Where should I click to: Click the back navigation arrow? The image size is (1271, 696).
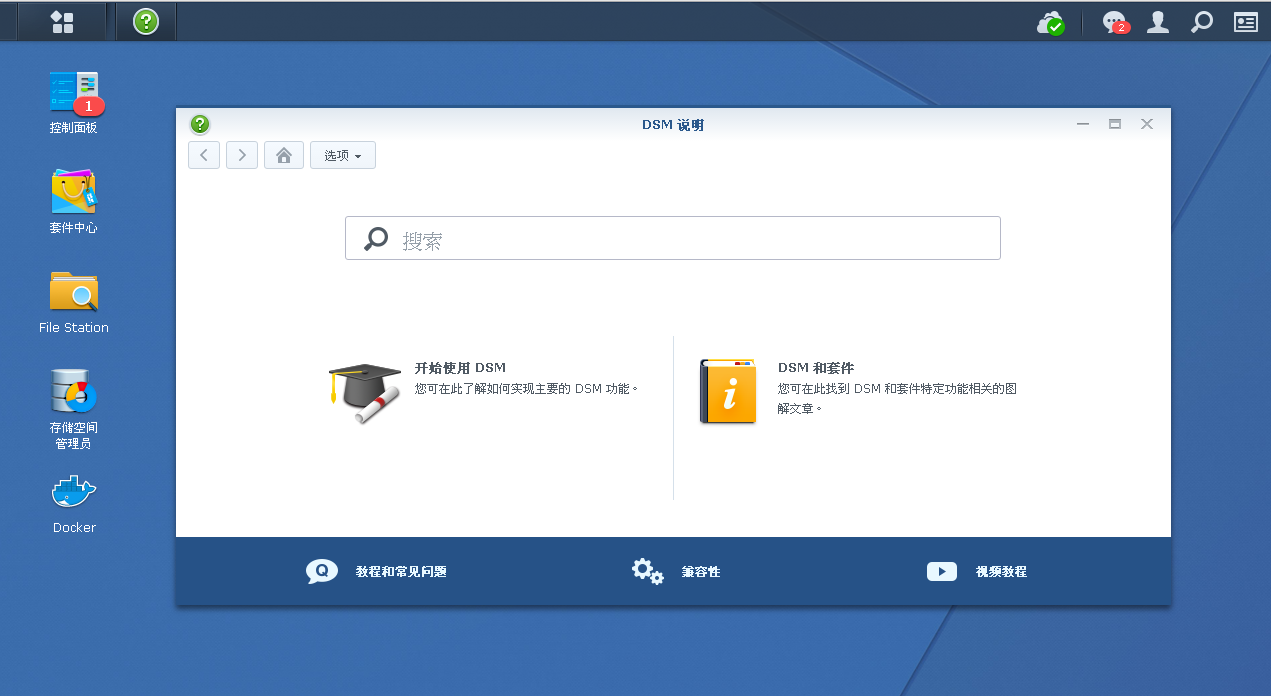pyautogui.click(x=203, y=155)
